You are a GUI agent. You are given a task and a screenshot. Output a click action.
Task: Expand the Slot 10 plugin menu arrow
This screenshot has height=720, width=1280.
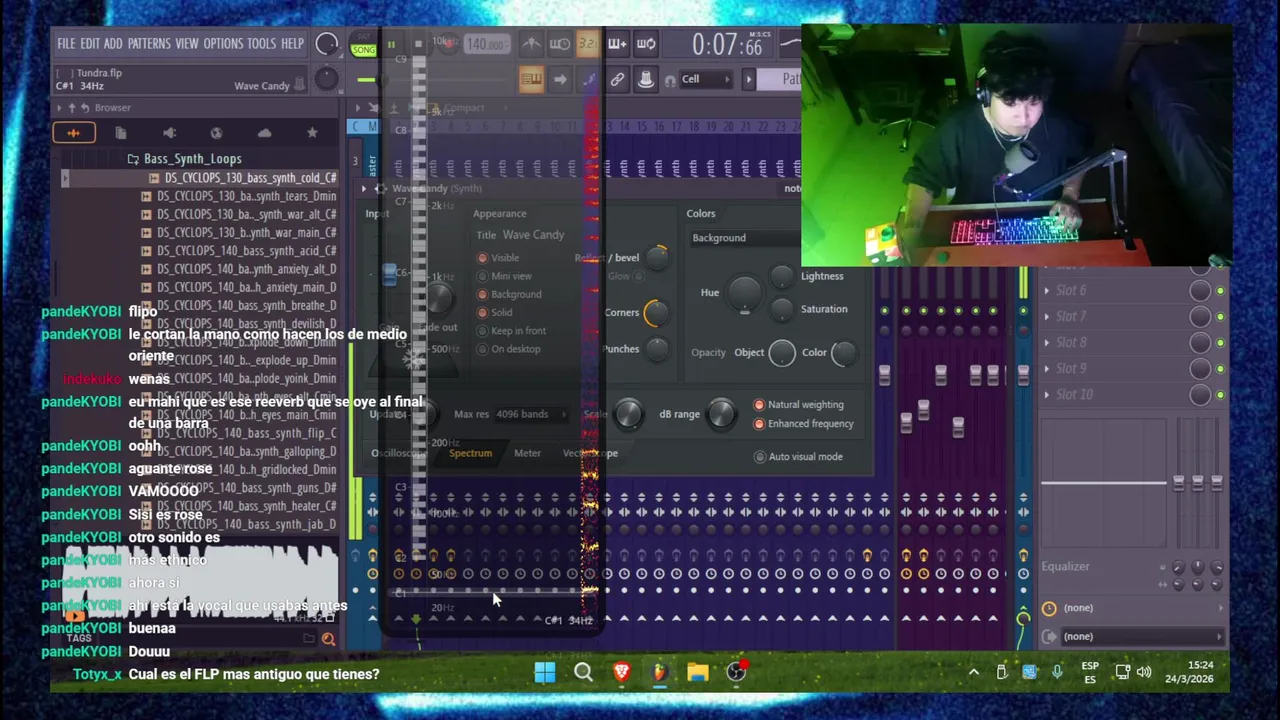1047,395
